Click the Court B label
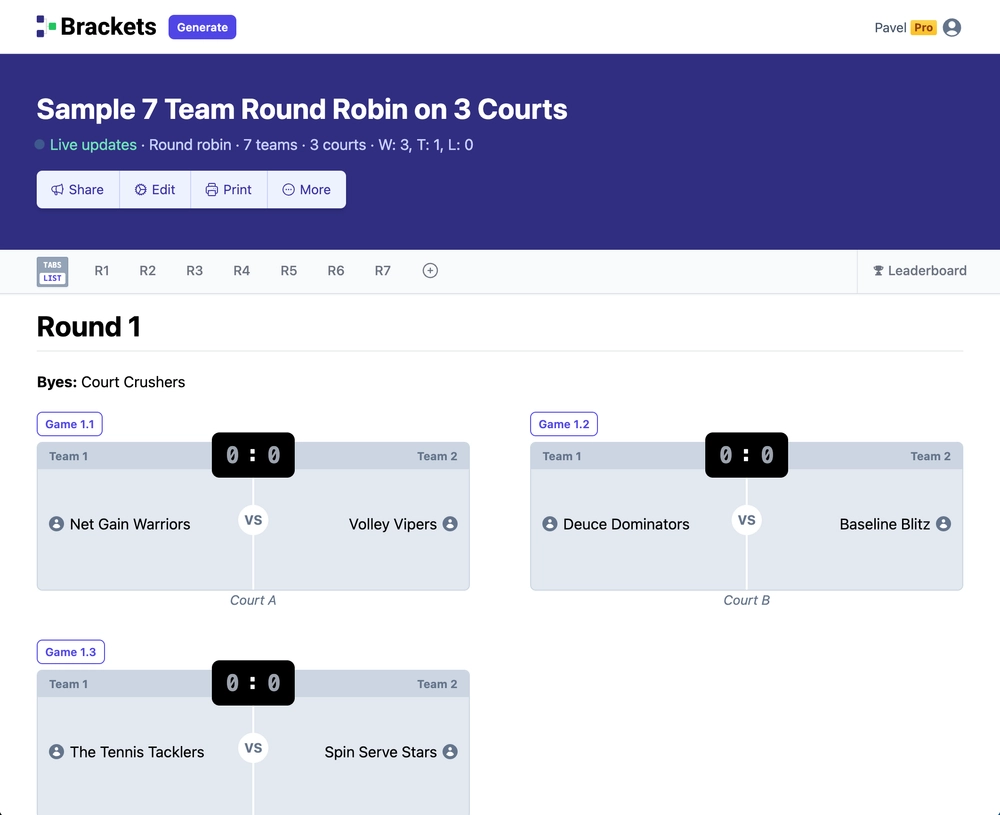Image resolution: width=1000 pixels, height=815 pixels. [x=746, y=600]
